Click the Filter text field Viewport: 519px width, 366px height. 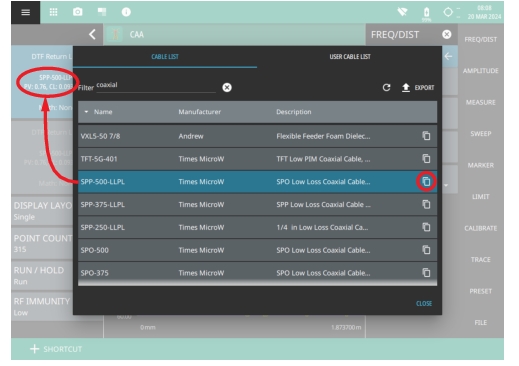tap(156, 85)
